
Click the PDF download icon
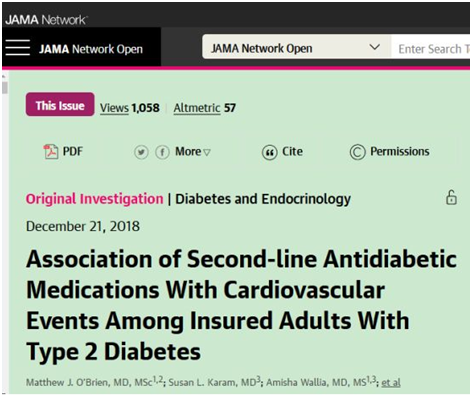coord(51,152)
